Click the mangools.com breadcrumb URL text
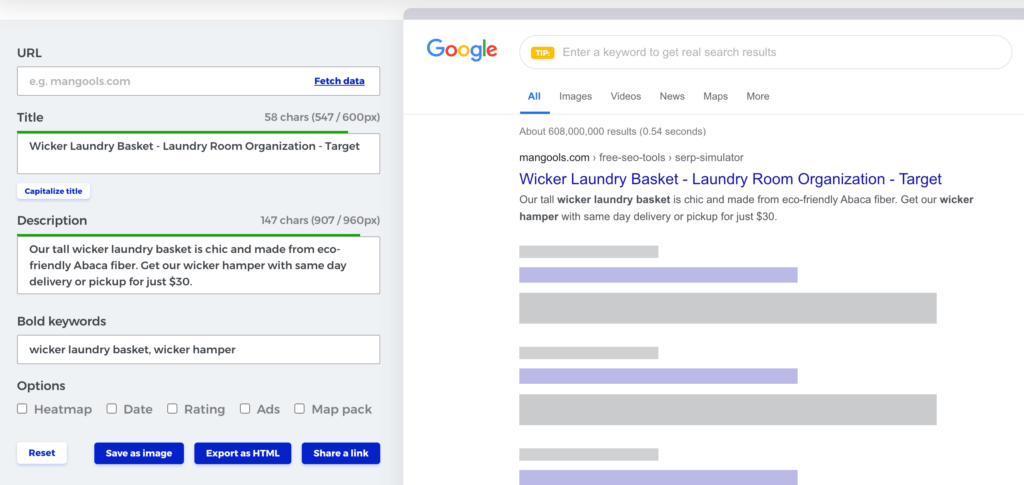The width and height of the screenshot is (1024, 485). click(632, 157)
